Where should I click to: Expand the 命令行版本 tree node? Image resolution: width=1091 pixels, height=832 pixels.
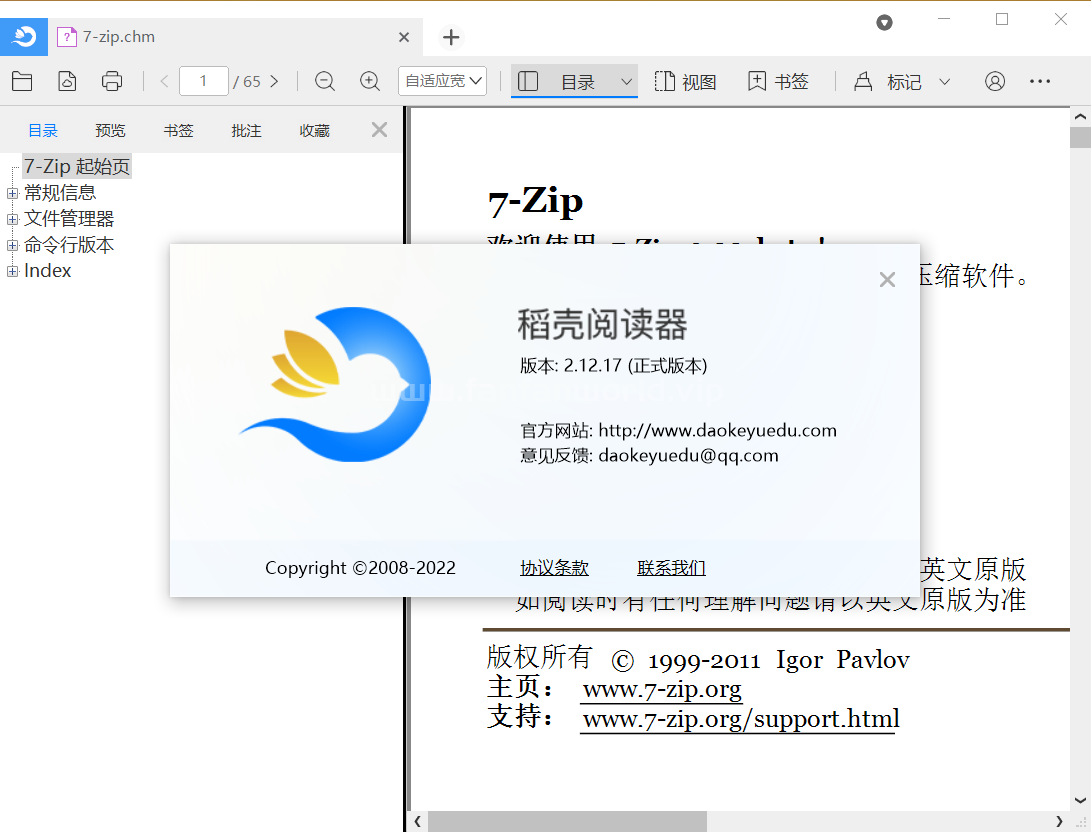pyautogui.click(x=13, y=246)
